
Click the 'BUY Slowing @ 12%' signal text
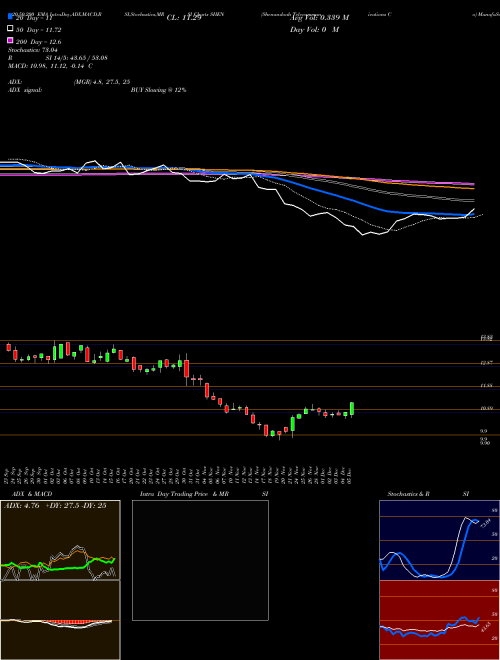(x=159, y=90)
